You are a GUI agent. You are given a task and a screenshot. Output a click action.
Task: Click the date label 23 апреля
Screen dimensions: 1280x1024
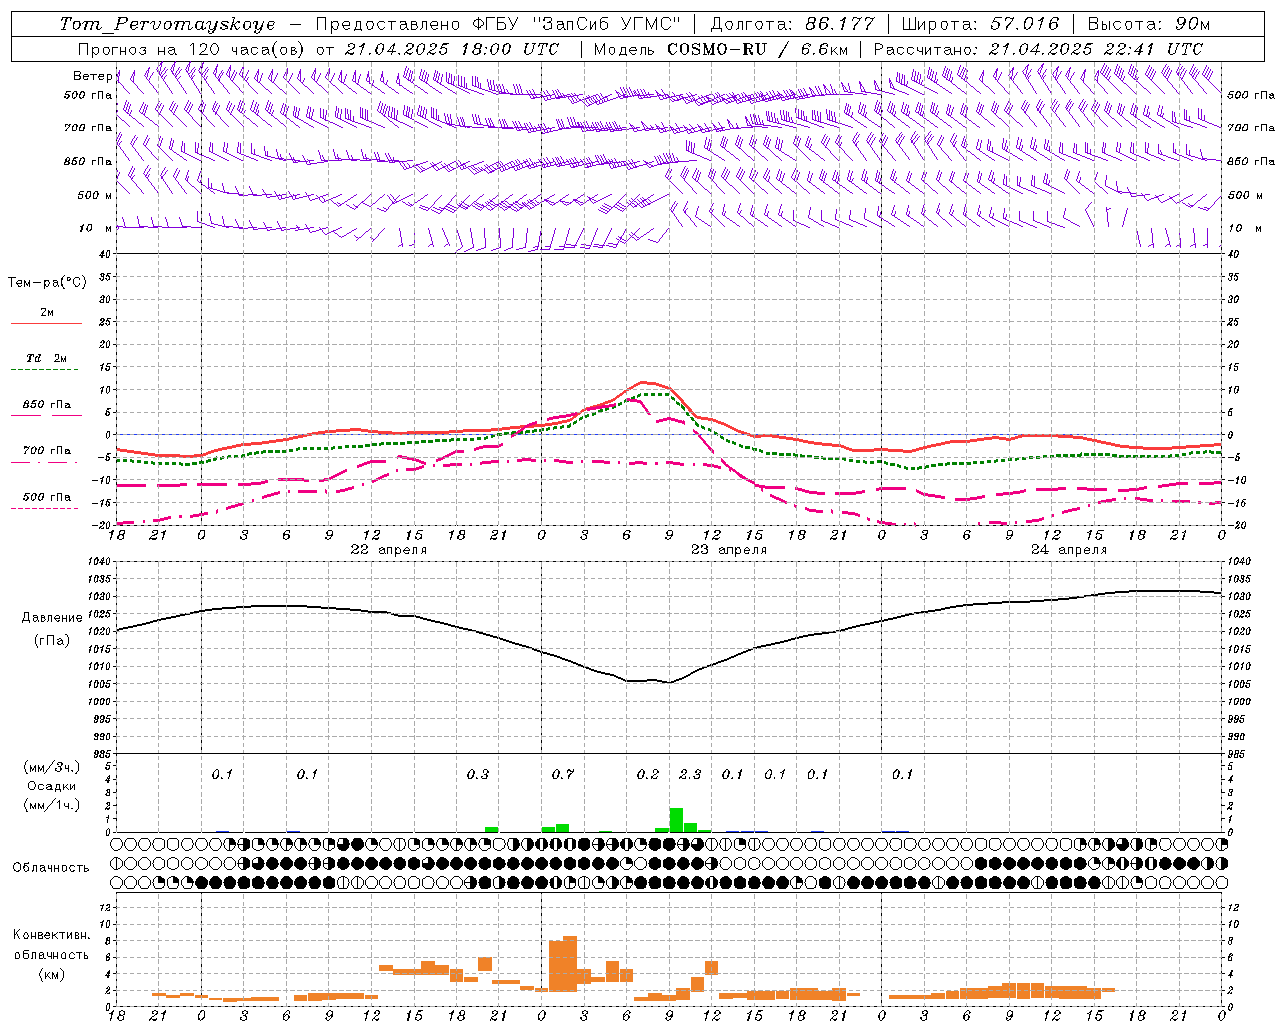pyautogui.click(x=729, y=550)
